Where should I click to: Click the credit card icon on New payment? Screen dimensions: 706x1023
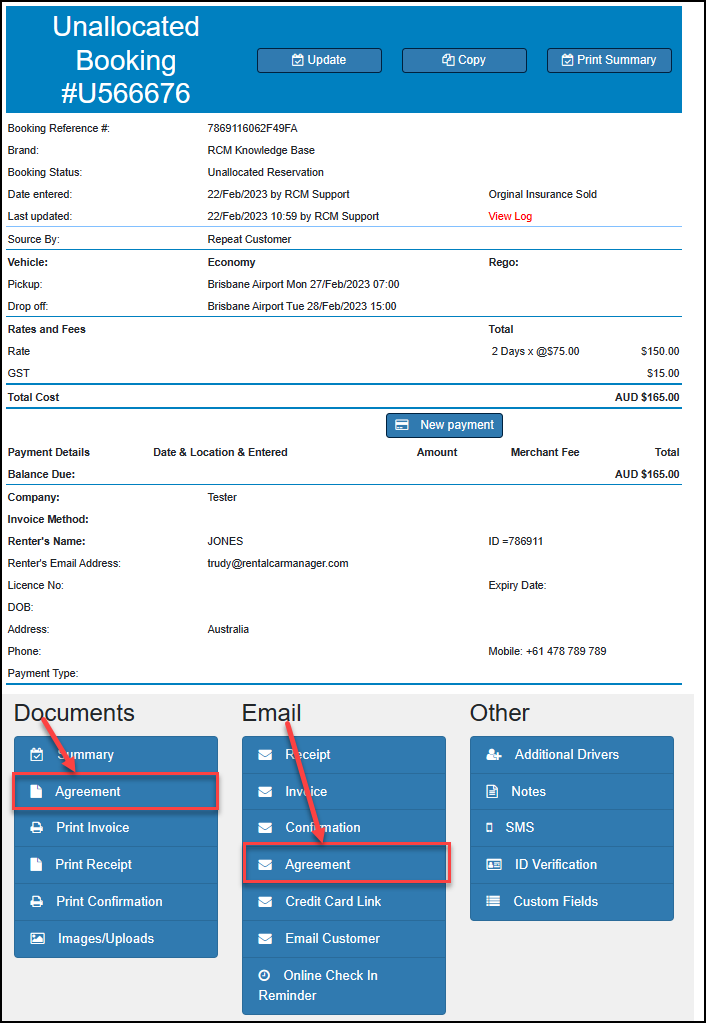pyautogui.click(x=402, y=425)
